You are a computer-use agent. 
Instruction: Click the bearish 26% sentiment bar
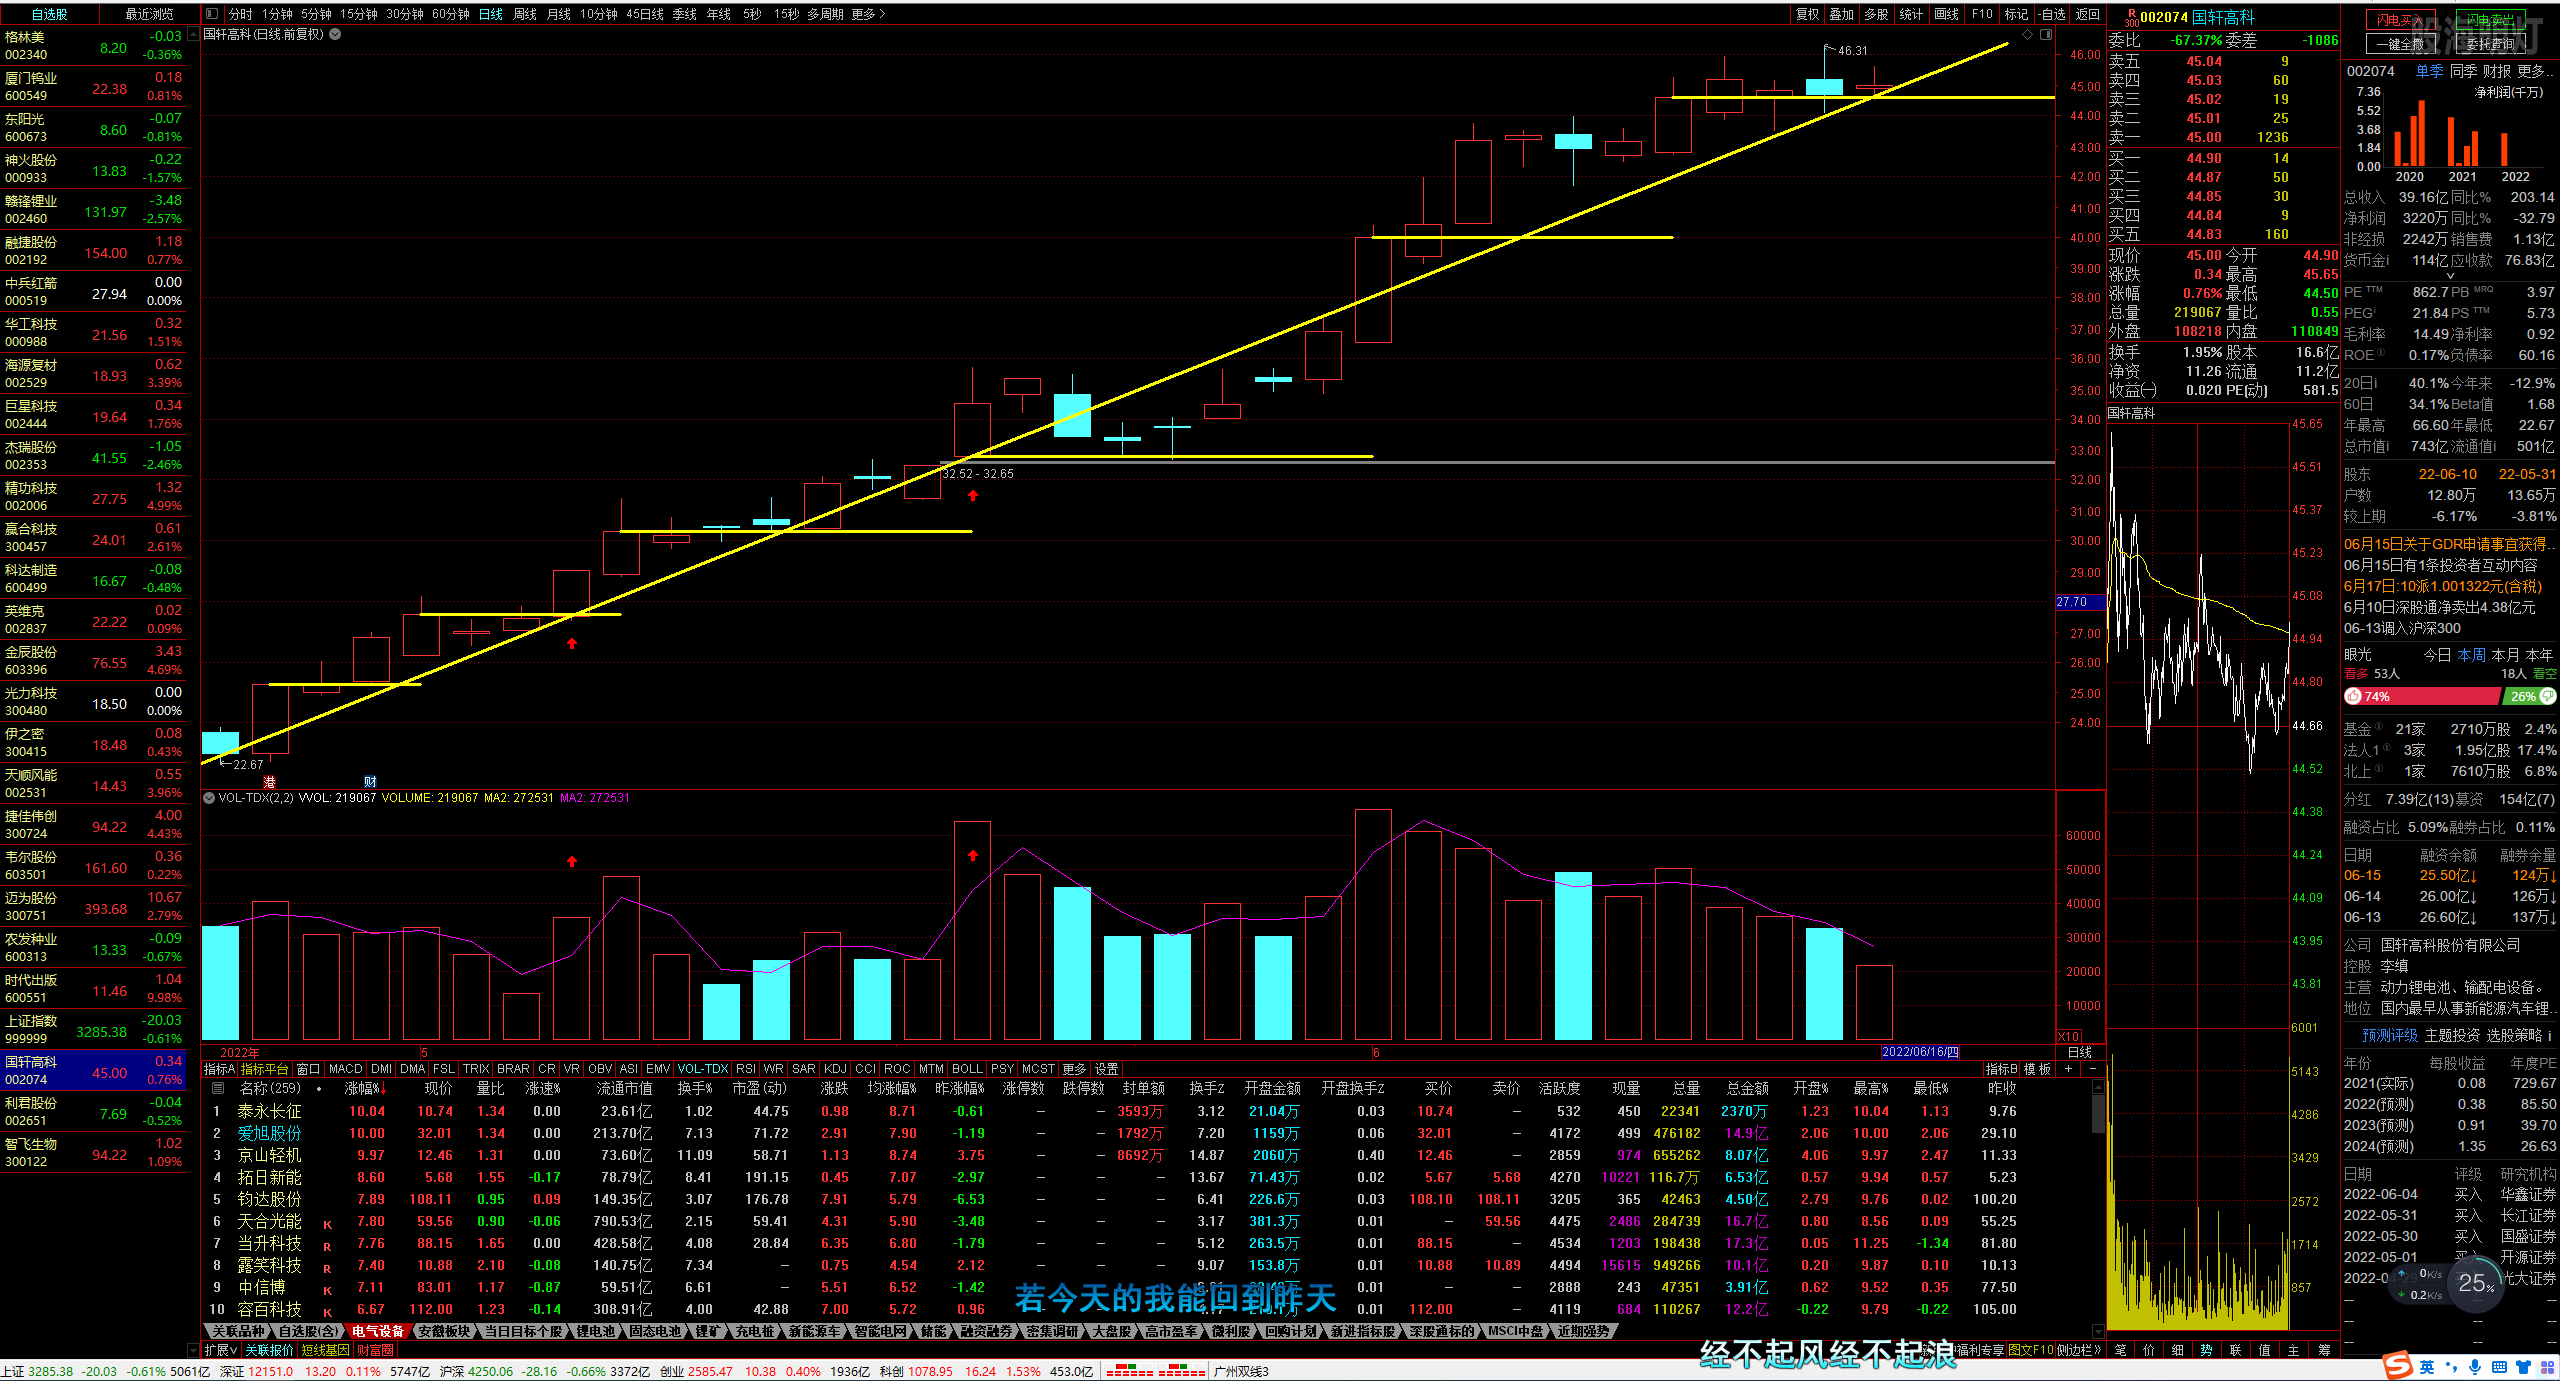2531,696
